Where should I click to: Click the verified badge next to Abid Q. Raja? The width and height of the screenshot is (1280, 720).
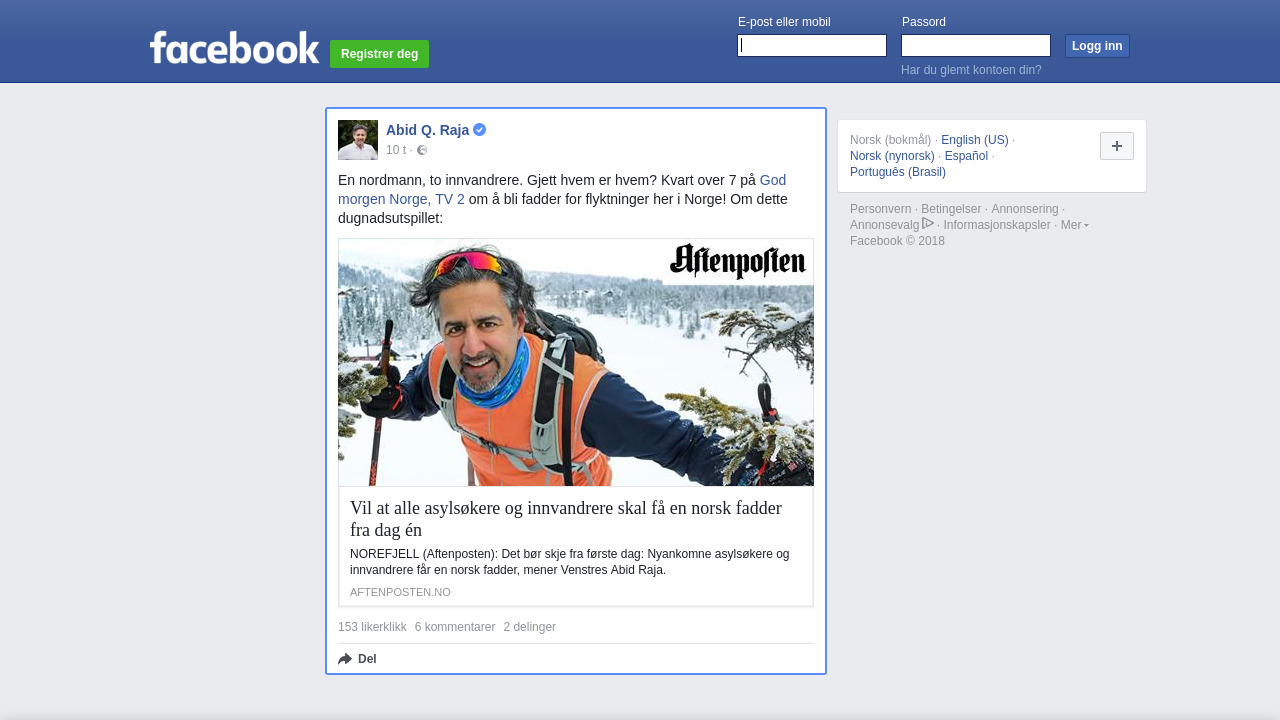(x=480, y=130)
